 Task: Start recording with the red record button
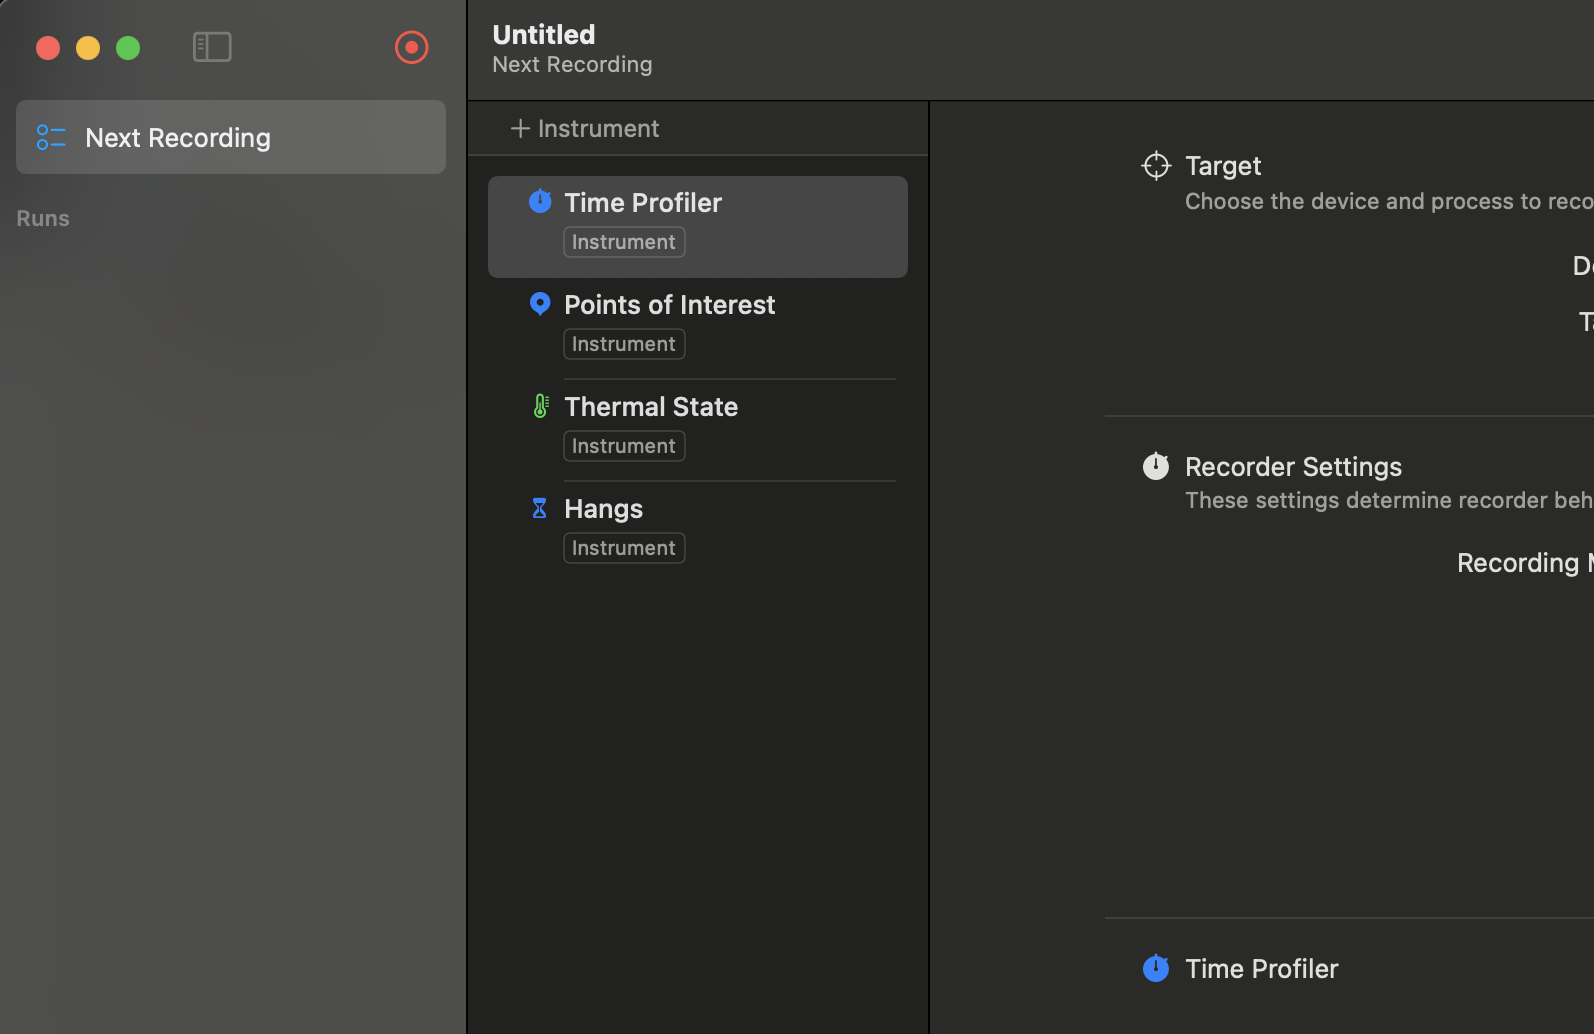coord(411,47)
